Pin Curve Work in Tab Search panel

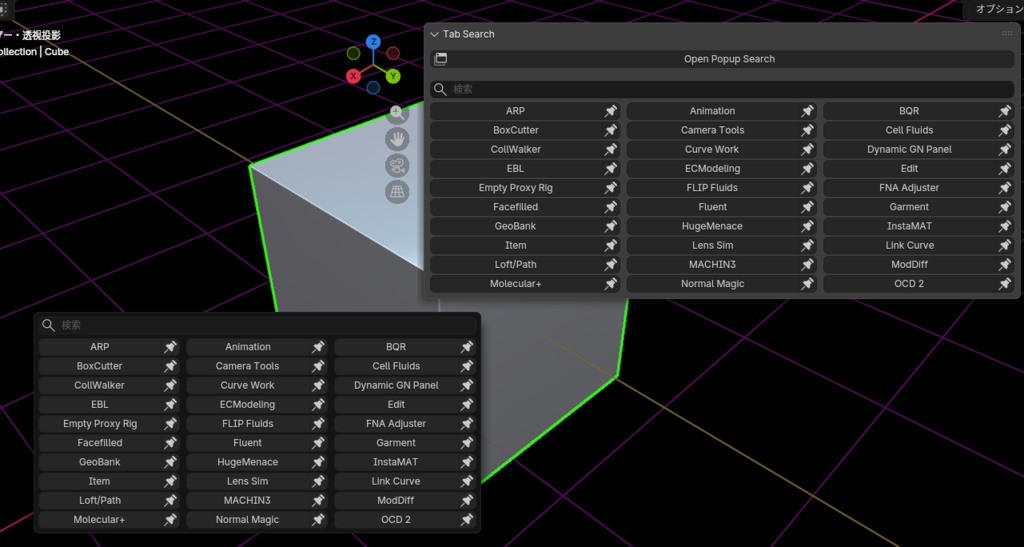click(807, 149)
